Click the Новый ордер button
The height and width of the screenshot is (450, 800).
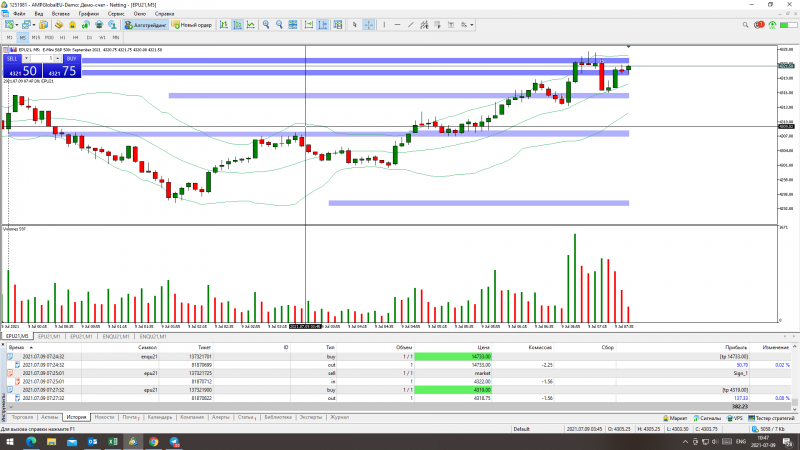tap(192, 24)
